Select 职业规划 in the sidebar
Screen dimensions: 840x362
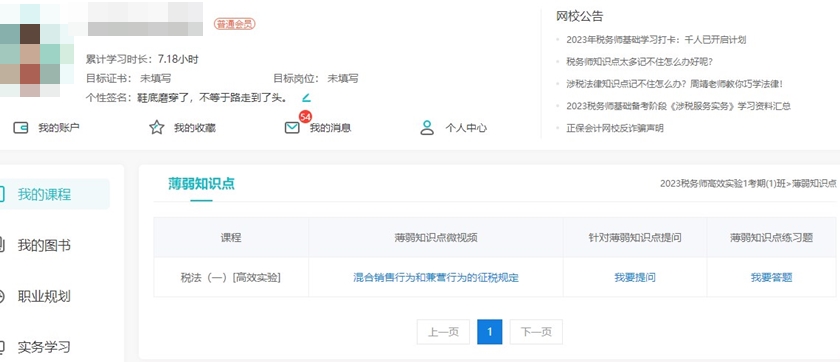(x=44, y=296)
